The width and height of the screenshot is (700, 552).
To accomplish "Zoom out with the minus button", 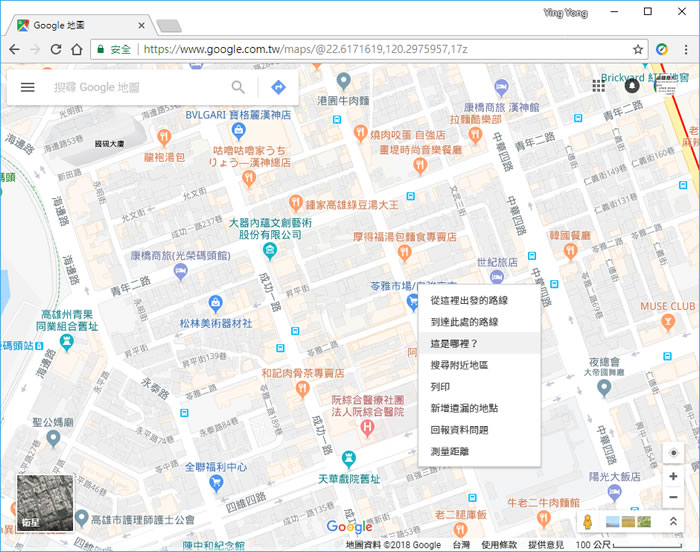I will click(673, 498).
